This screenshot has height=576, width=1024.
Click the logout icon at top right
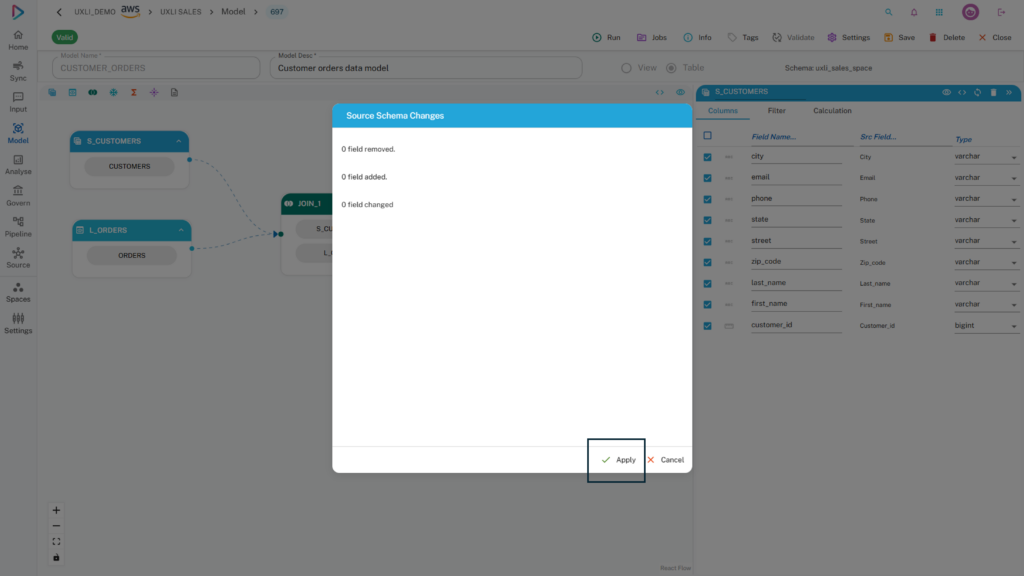click(x=1001, y=12)
